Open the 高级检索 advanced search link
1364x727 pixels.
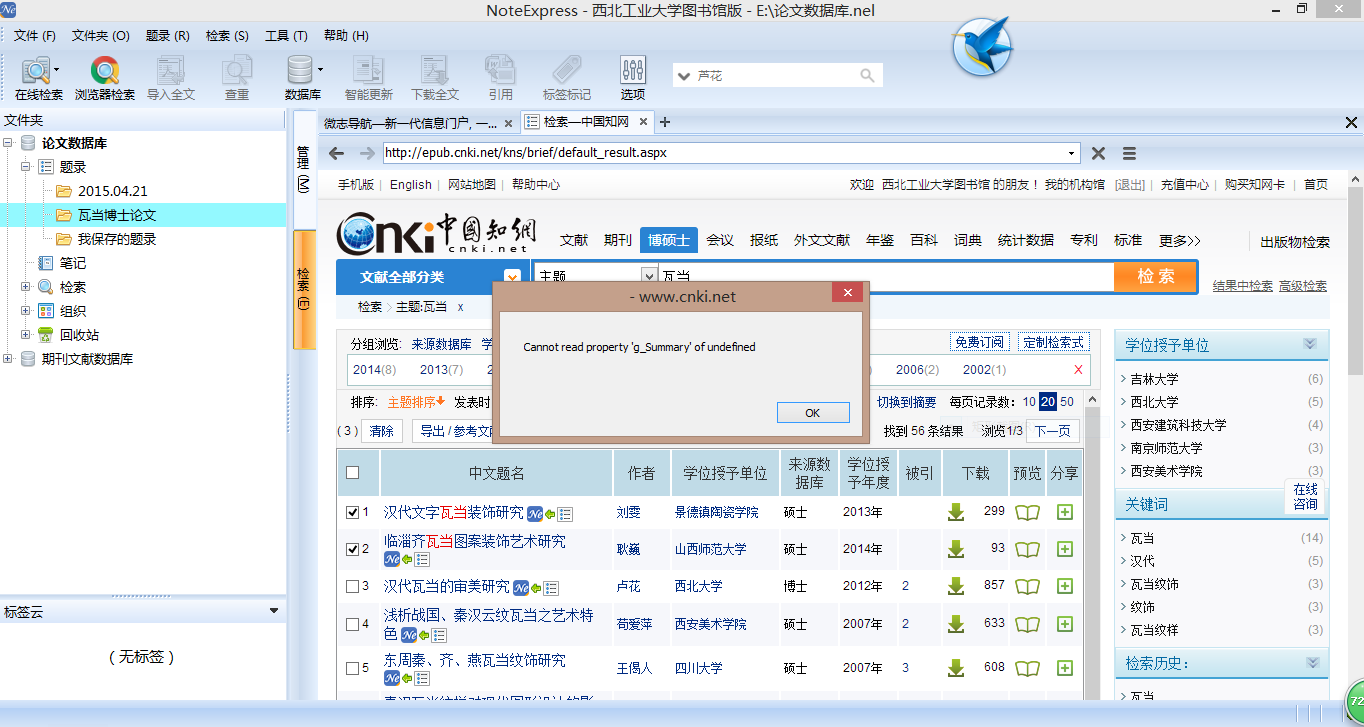click(x=1302, y=286)
